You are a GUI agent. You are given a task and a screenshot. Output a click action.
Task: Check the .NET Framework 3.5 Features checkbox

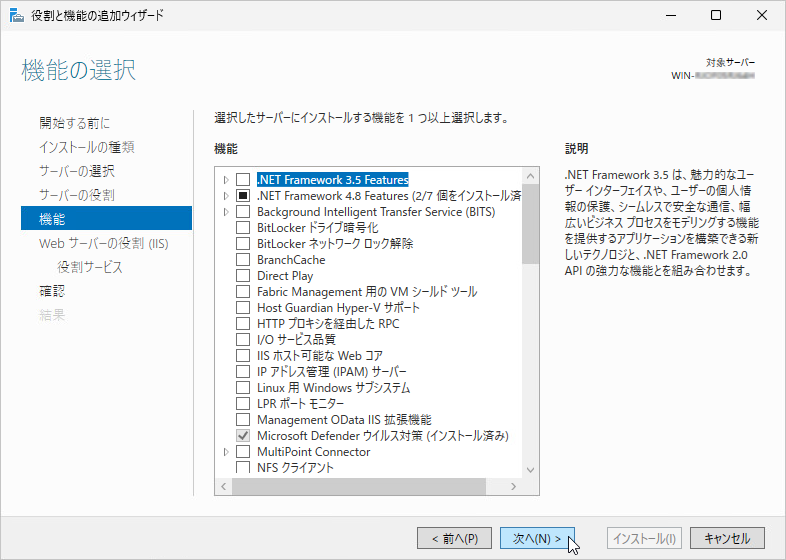click(243, 179)
